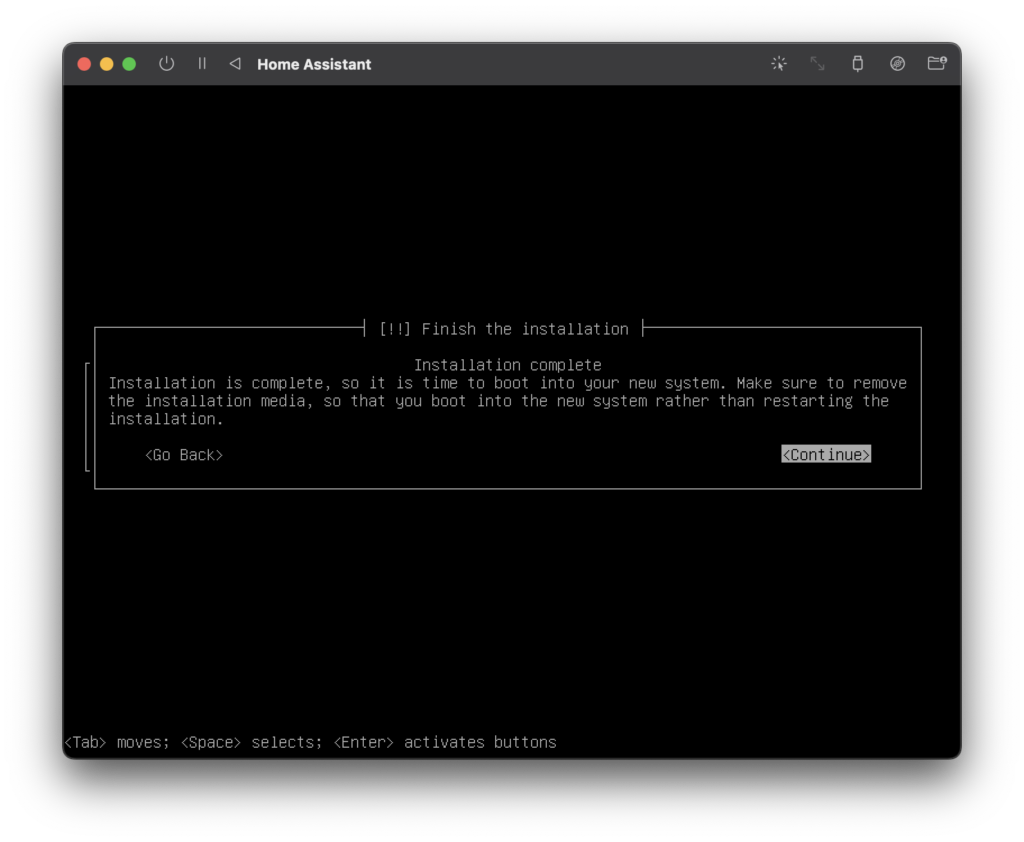Minimize the window with yellow button
The height and width of the screenshot is (842, 1024).
(106, 64)
